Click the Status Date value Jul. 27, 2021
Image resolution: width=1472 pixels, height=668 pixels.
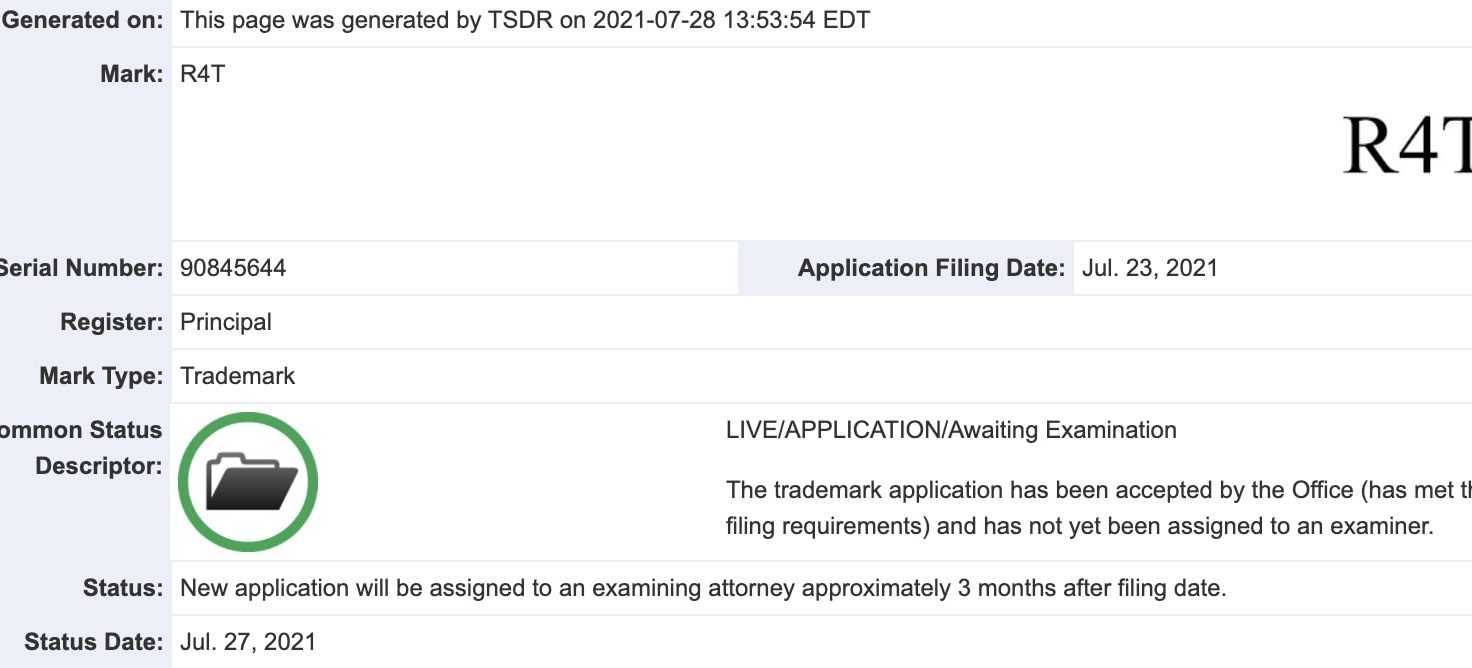(248, 642)
